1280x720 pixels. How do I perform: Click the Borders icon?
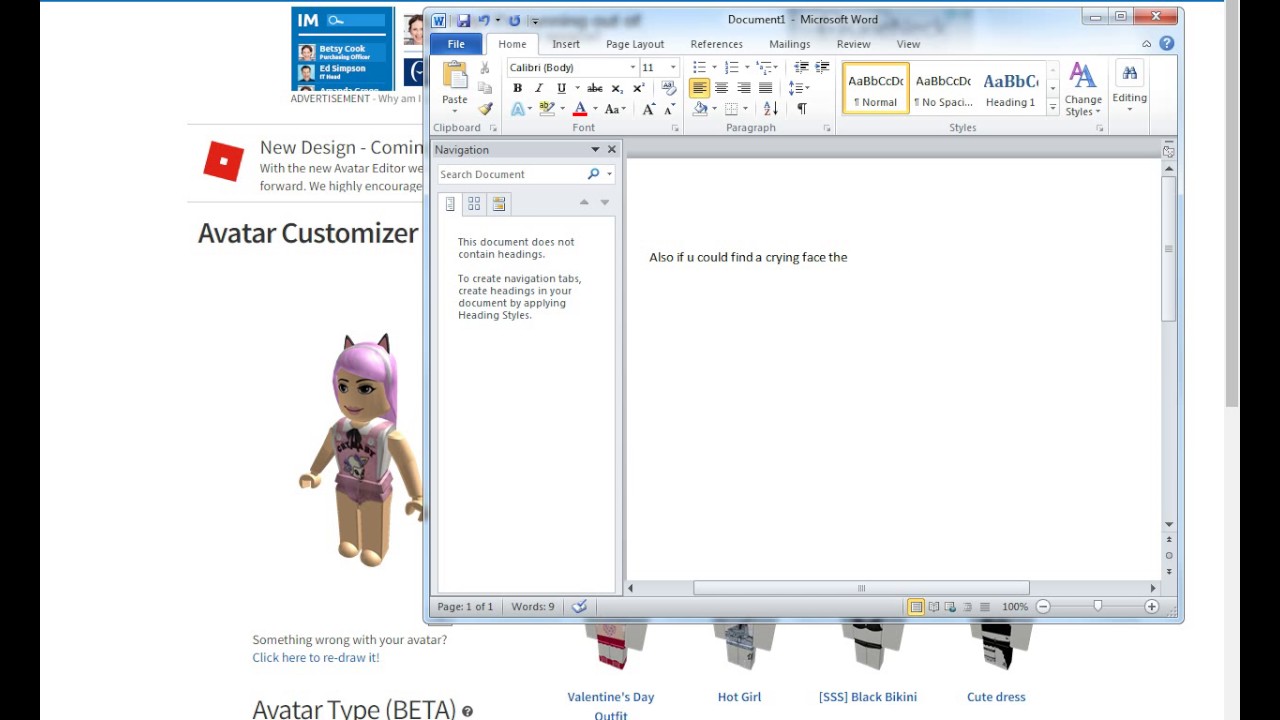(x=731, y=109)
